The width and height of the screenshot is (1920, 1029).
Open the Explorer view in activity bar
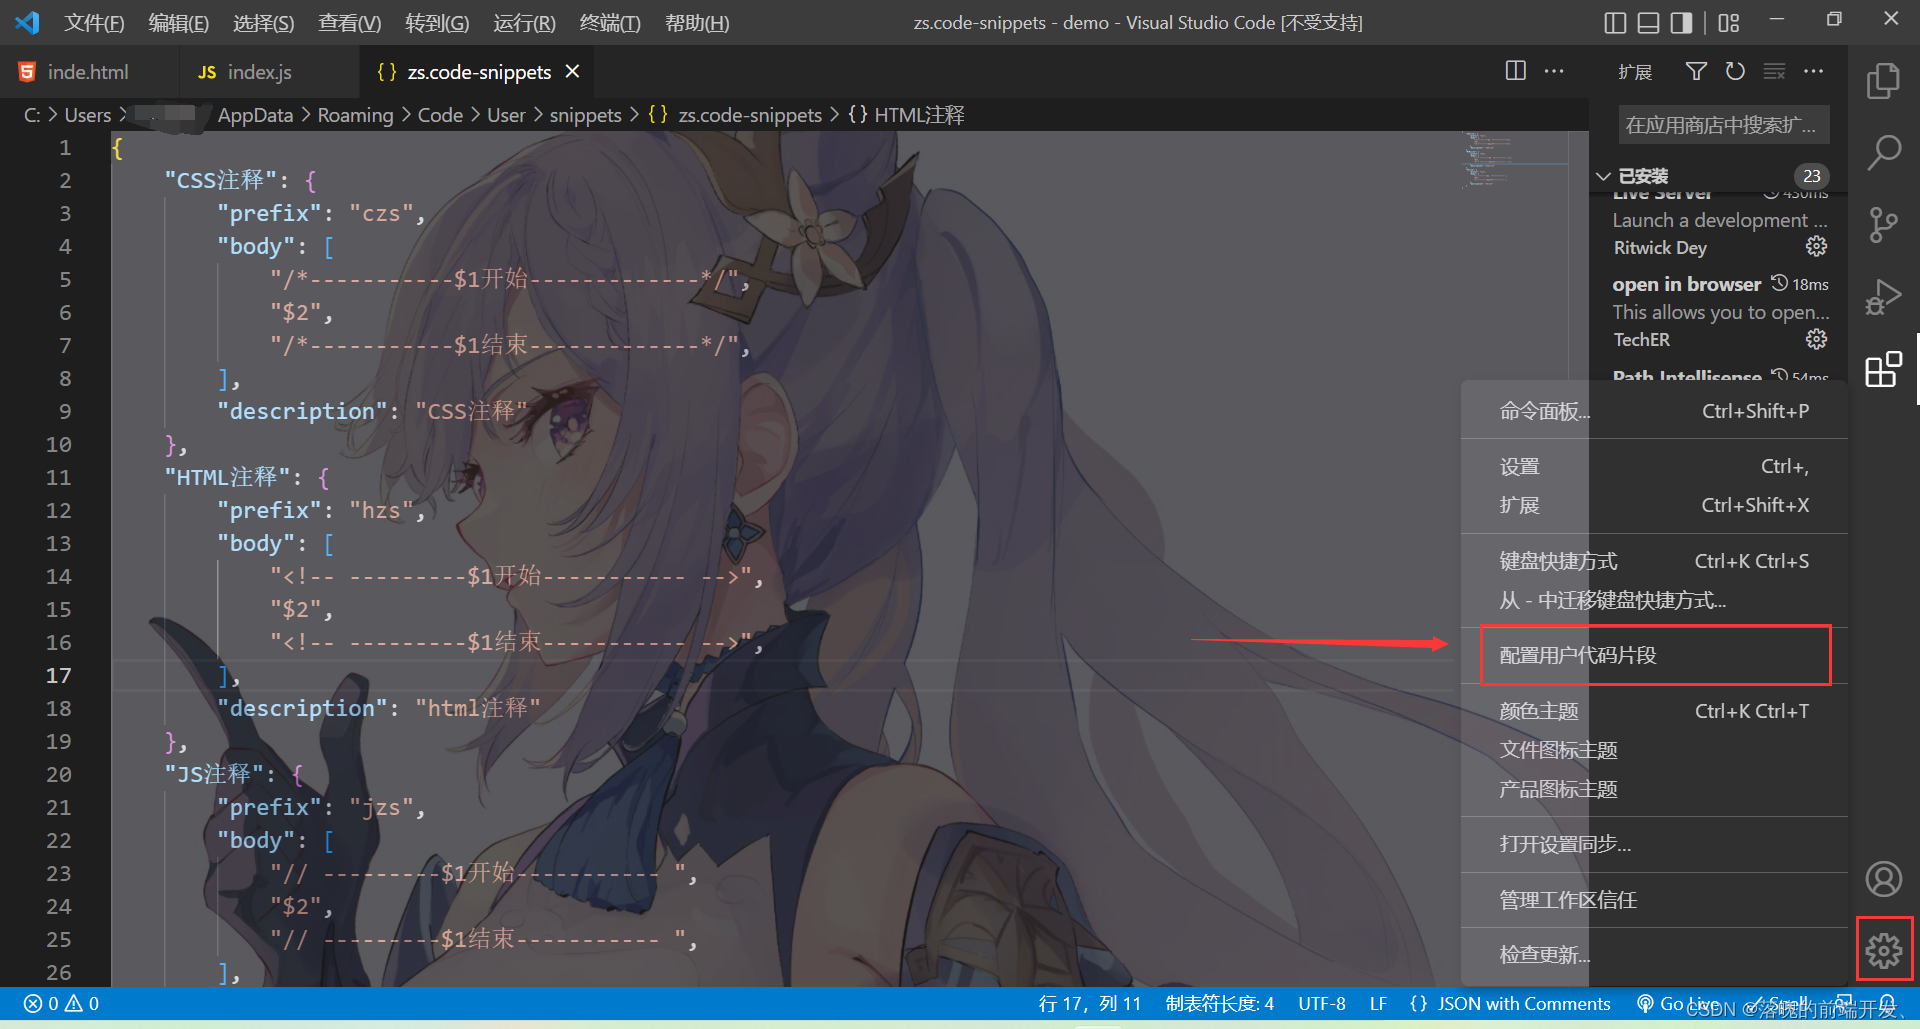tap(1883, 81)
